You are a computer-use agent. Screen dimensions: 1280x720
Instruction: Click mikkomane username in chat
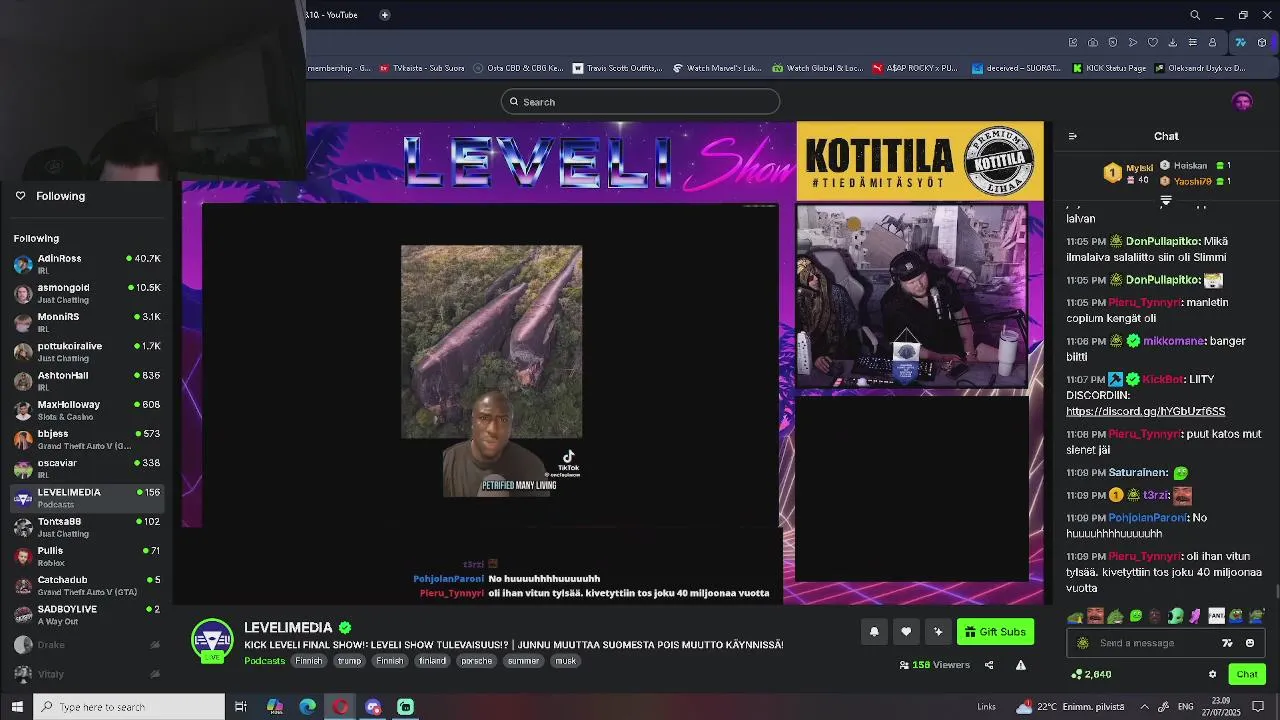tap(1174, 341)
